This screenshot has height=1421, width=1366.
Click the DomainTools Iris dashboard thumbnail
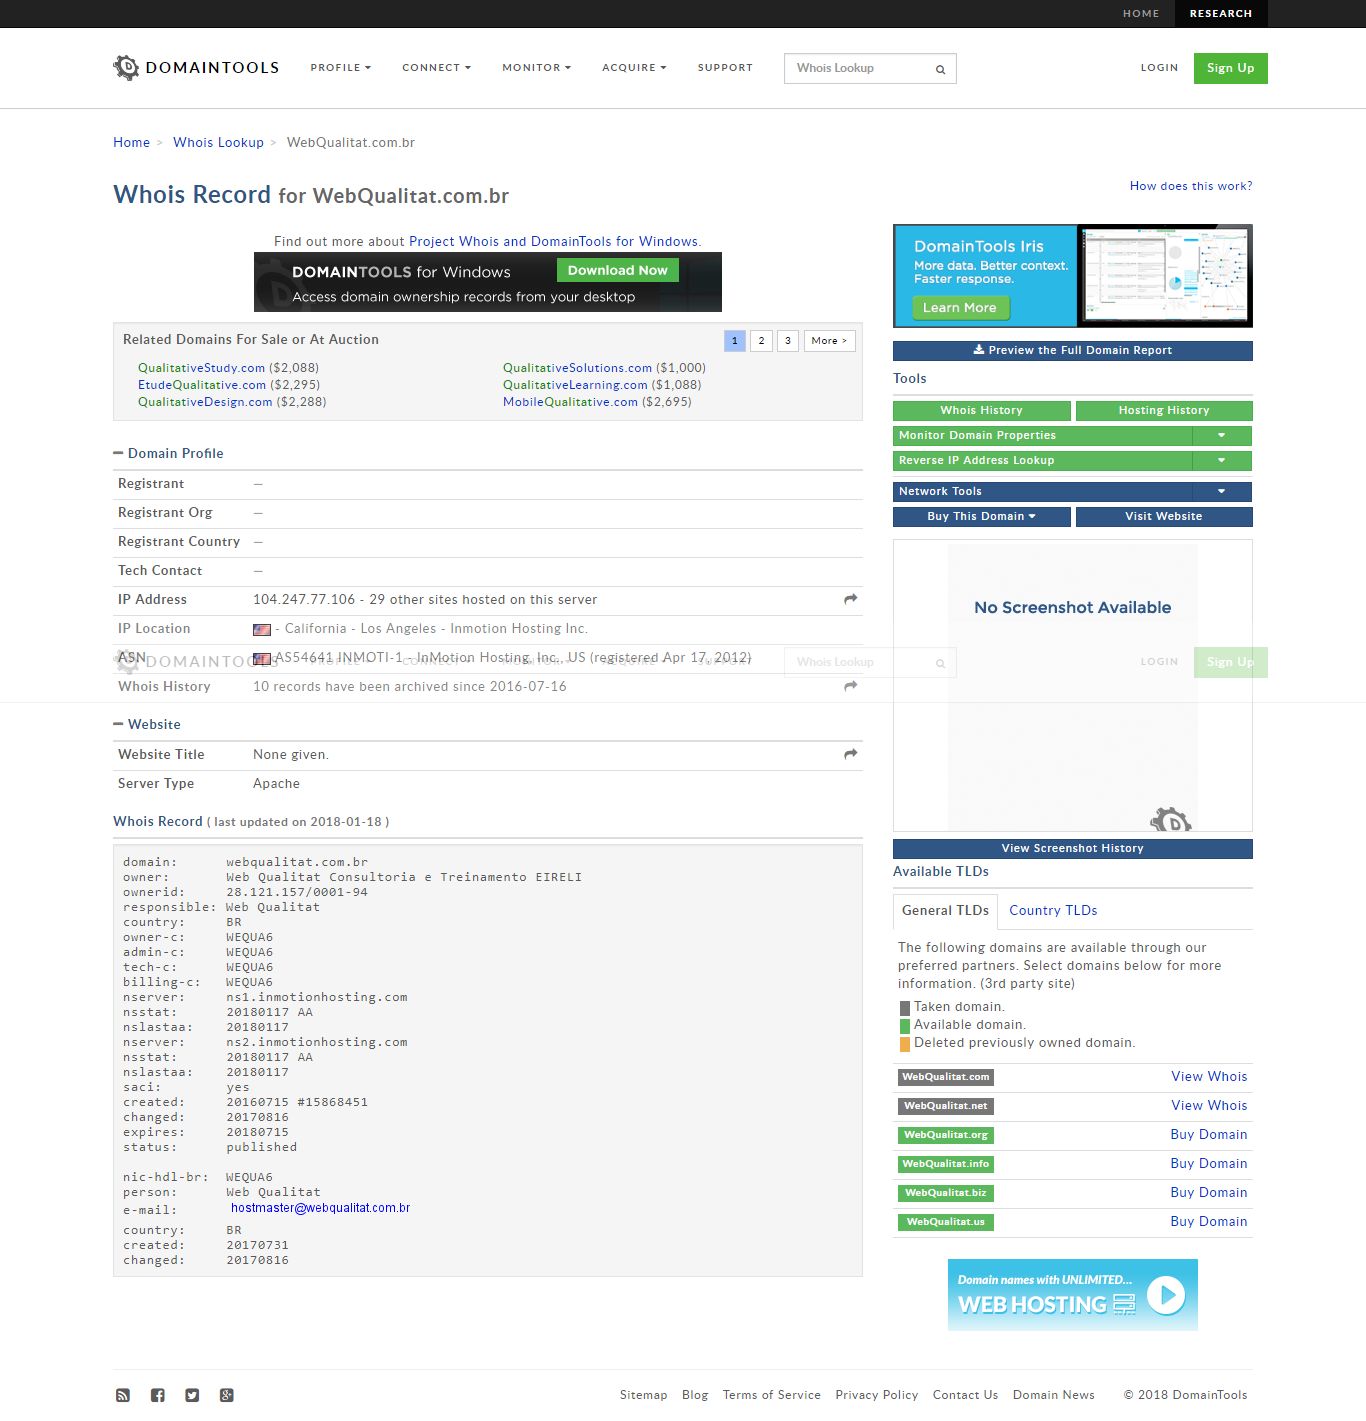[x=1165, y=275]
